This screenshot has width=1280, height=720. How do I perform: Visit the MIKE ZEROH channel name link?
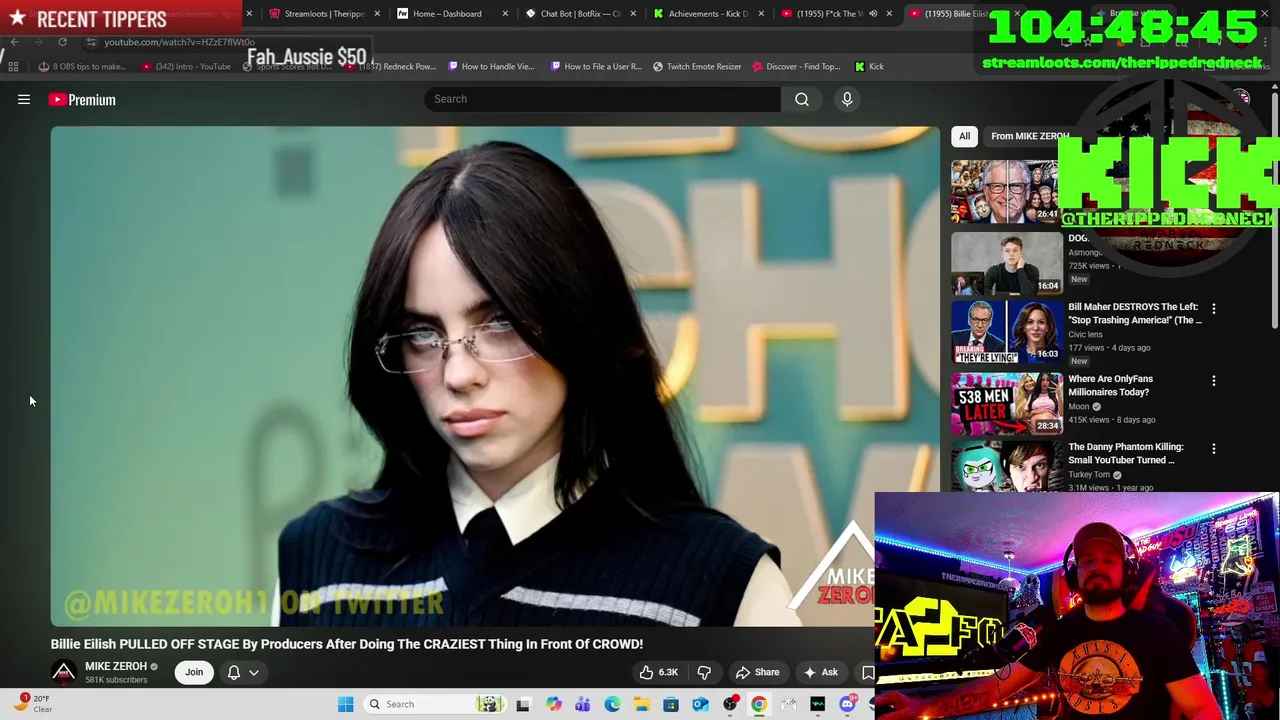116,666
